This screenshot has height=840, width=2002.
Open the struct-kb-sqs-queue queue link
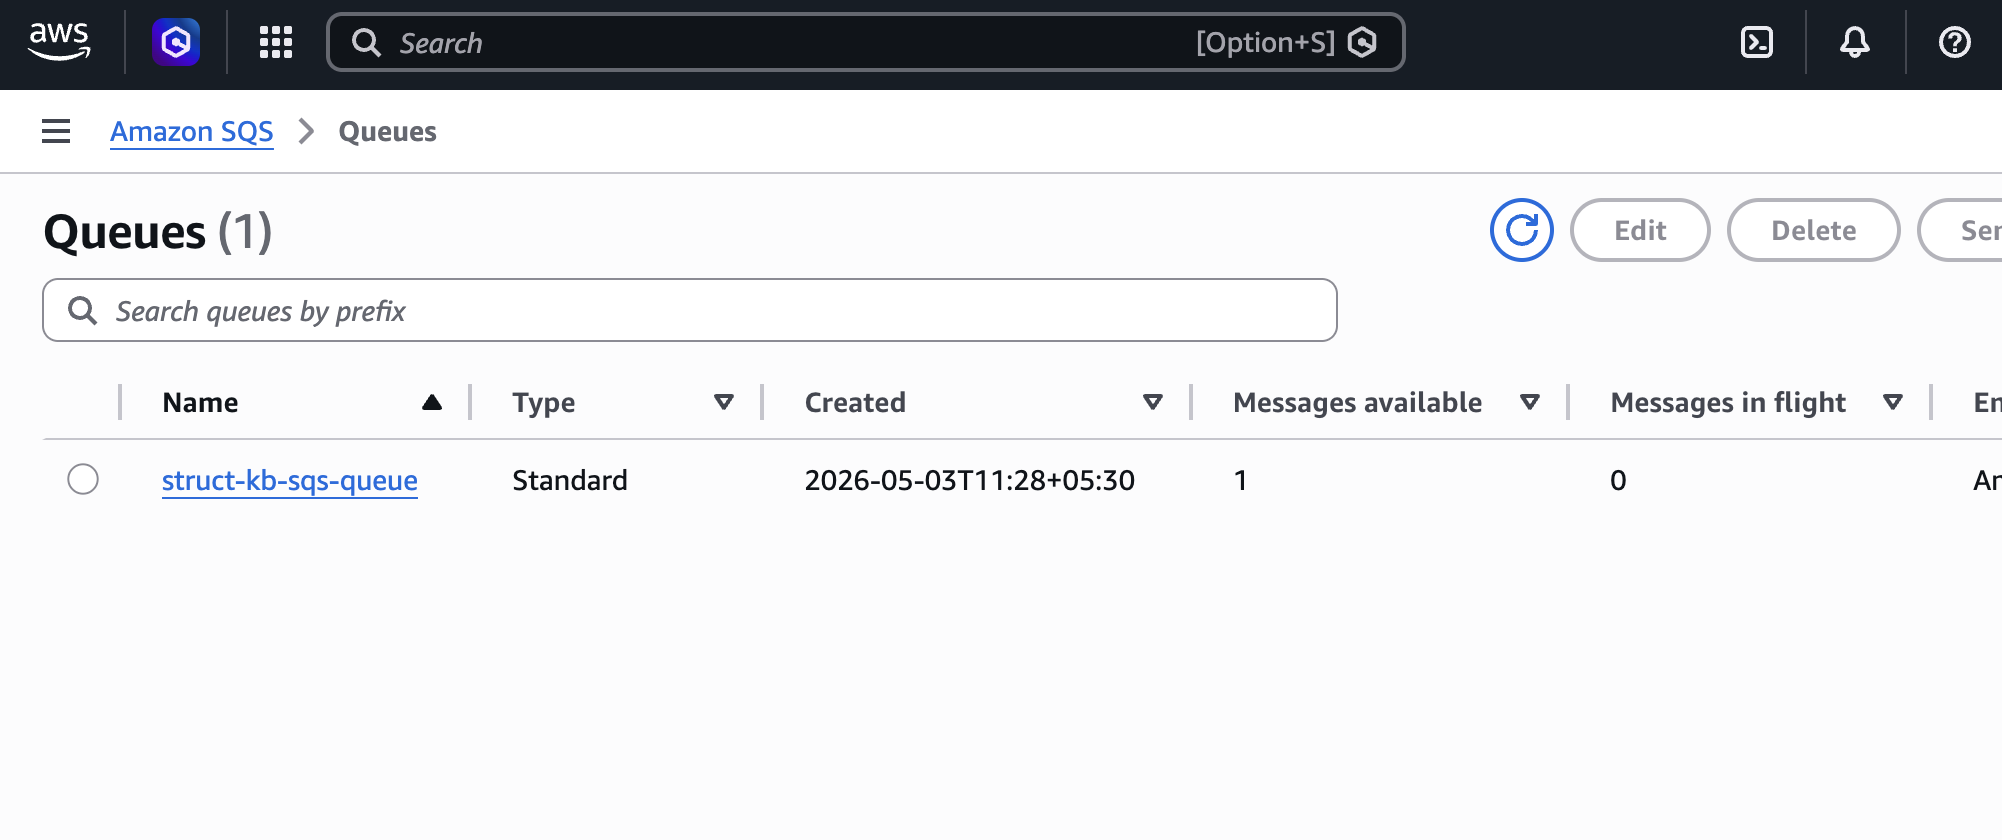[290, 480]
